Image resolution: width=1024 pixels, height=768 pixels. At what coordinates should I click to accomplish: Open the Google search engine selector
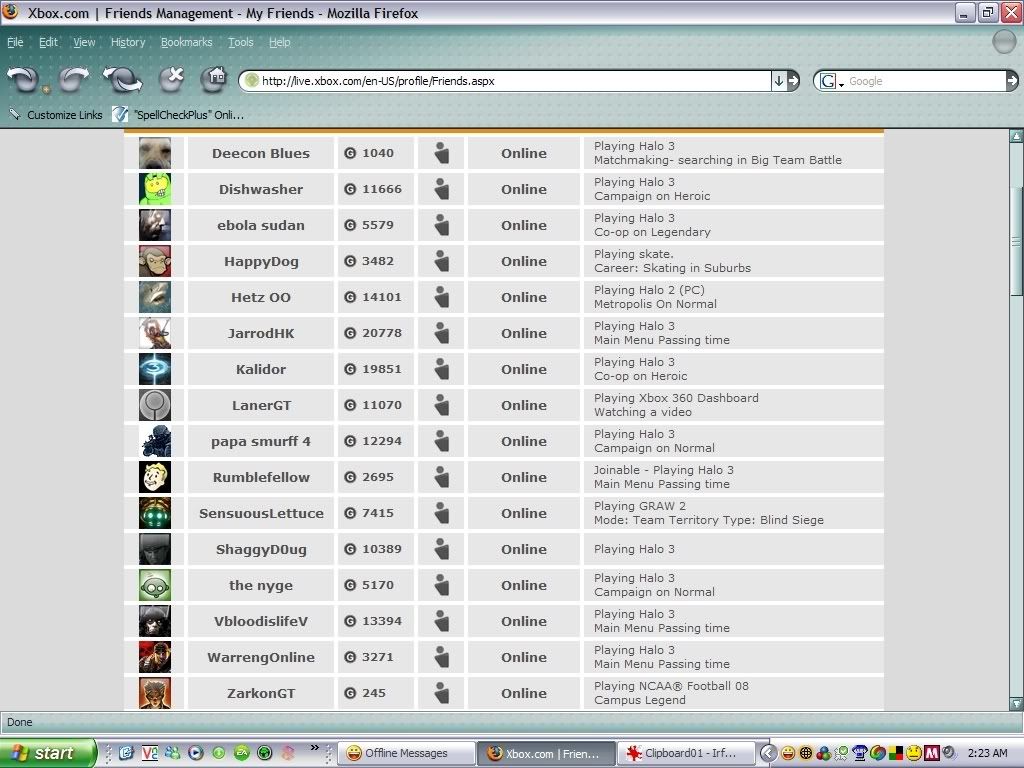pyautogui.click(x=831, y=81)
